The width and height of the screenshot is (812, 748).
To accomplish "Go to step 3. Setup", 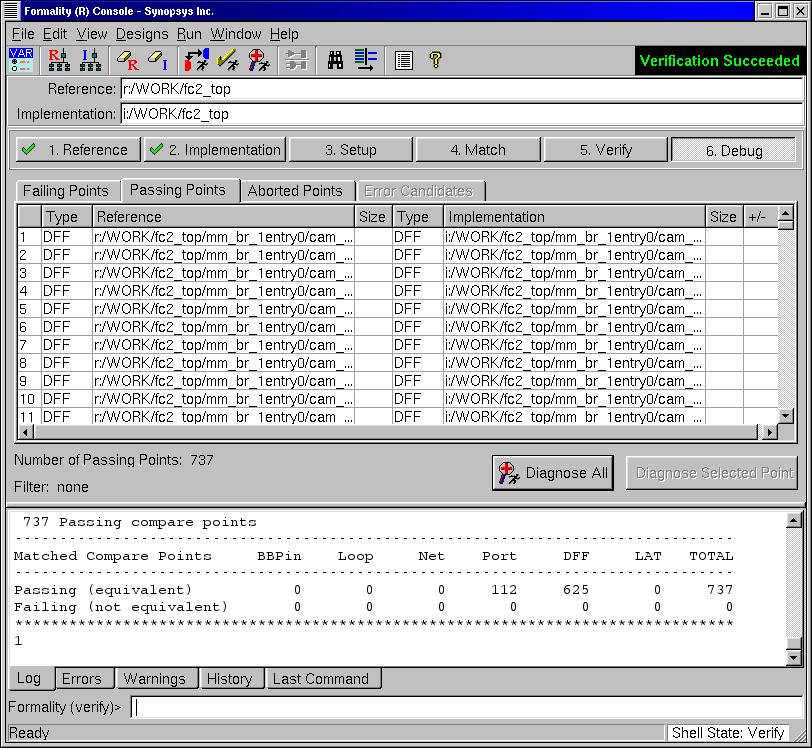I will 351,150.
